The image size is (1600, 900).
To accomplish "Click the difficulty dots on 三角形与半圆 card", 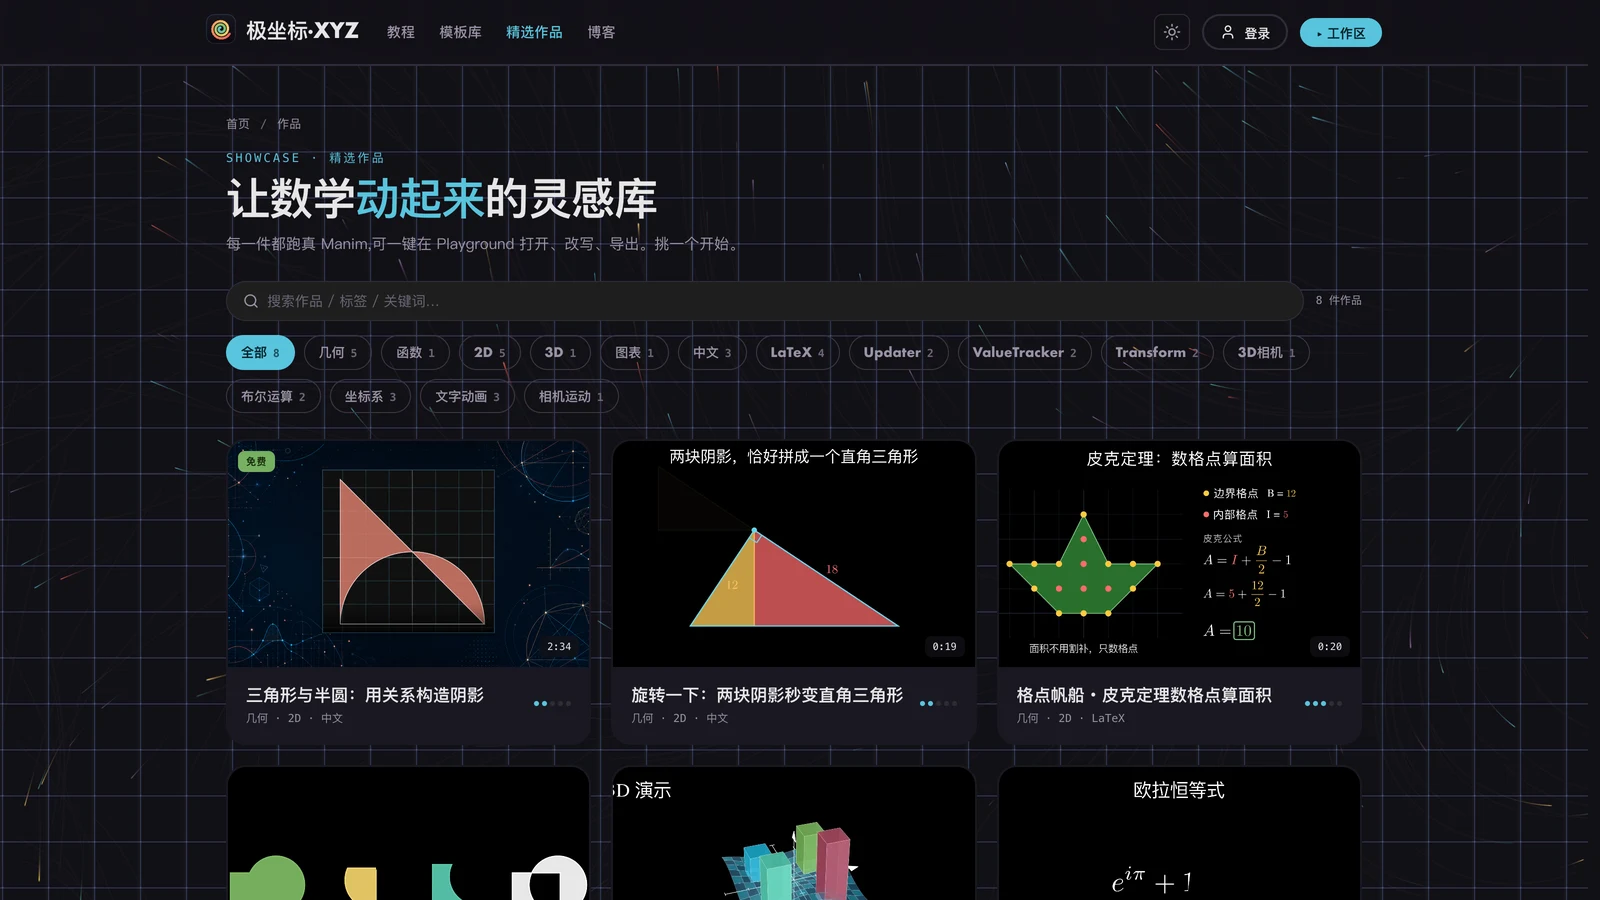I will 552,704.
